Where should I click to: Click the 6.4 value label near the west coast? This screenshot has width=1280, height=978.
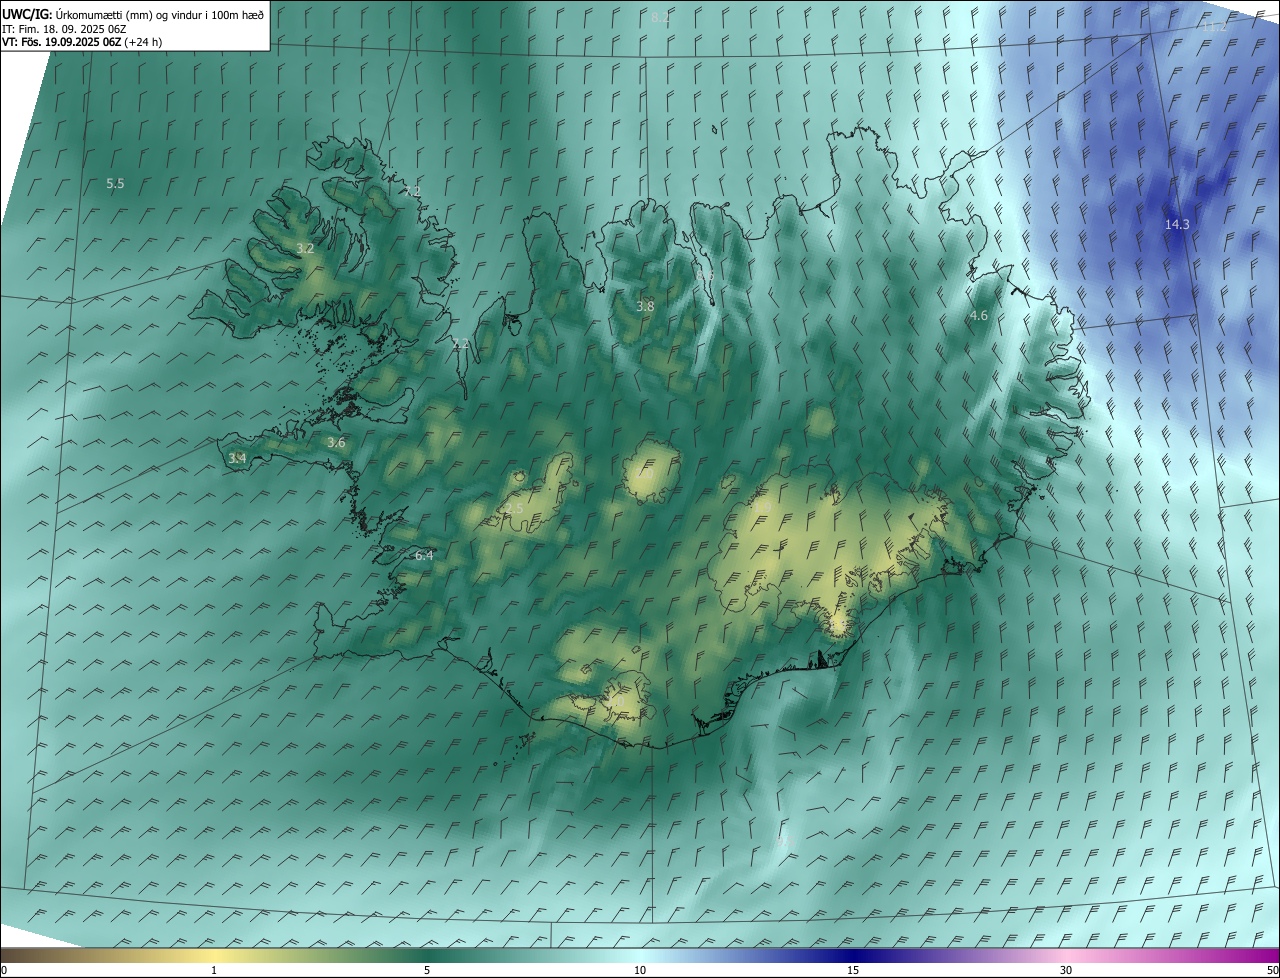424,555
